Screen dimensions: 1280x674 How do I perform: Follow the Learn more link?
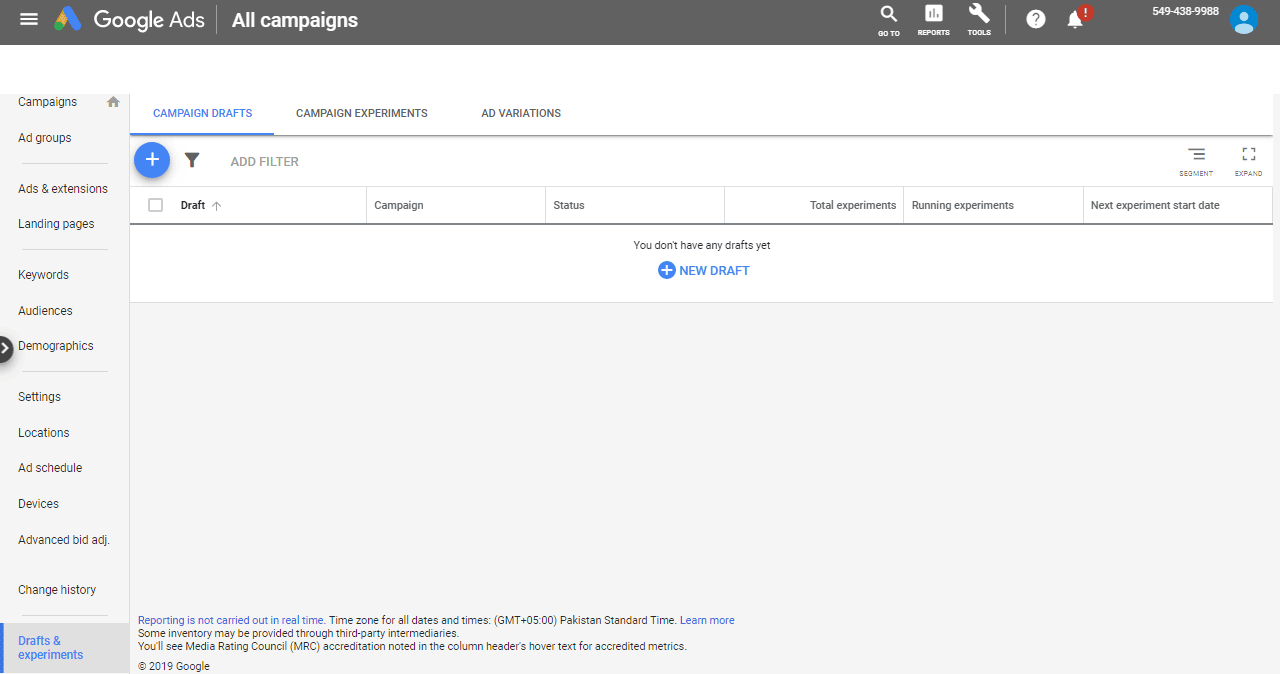click(707, 620)
